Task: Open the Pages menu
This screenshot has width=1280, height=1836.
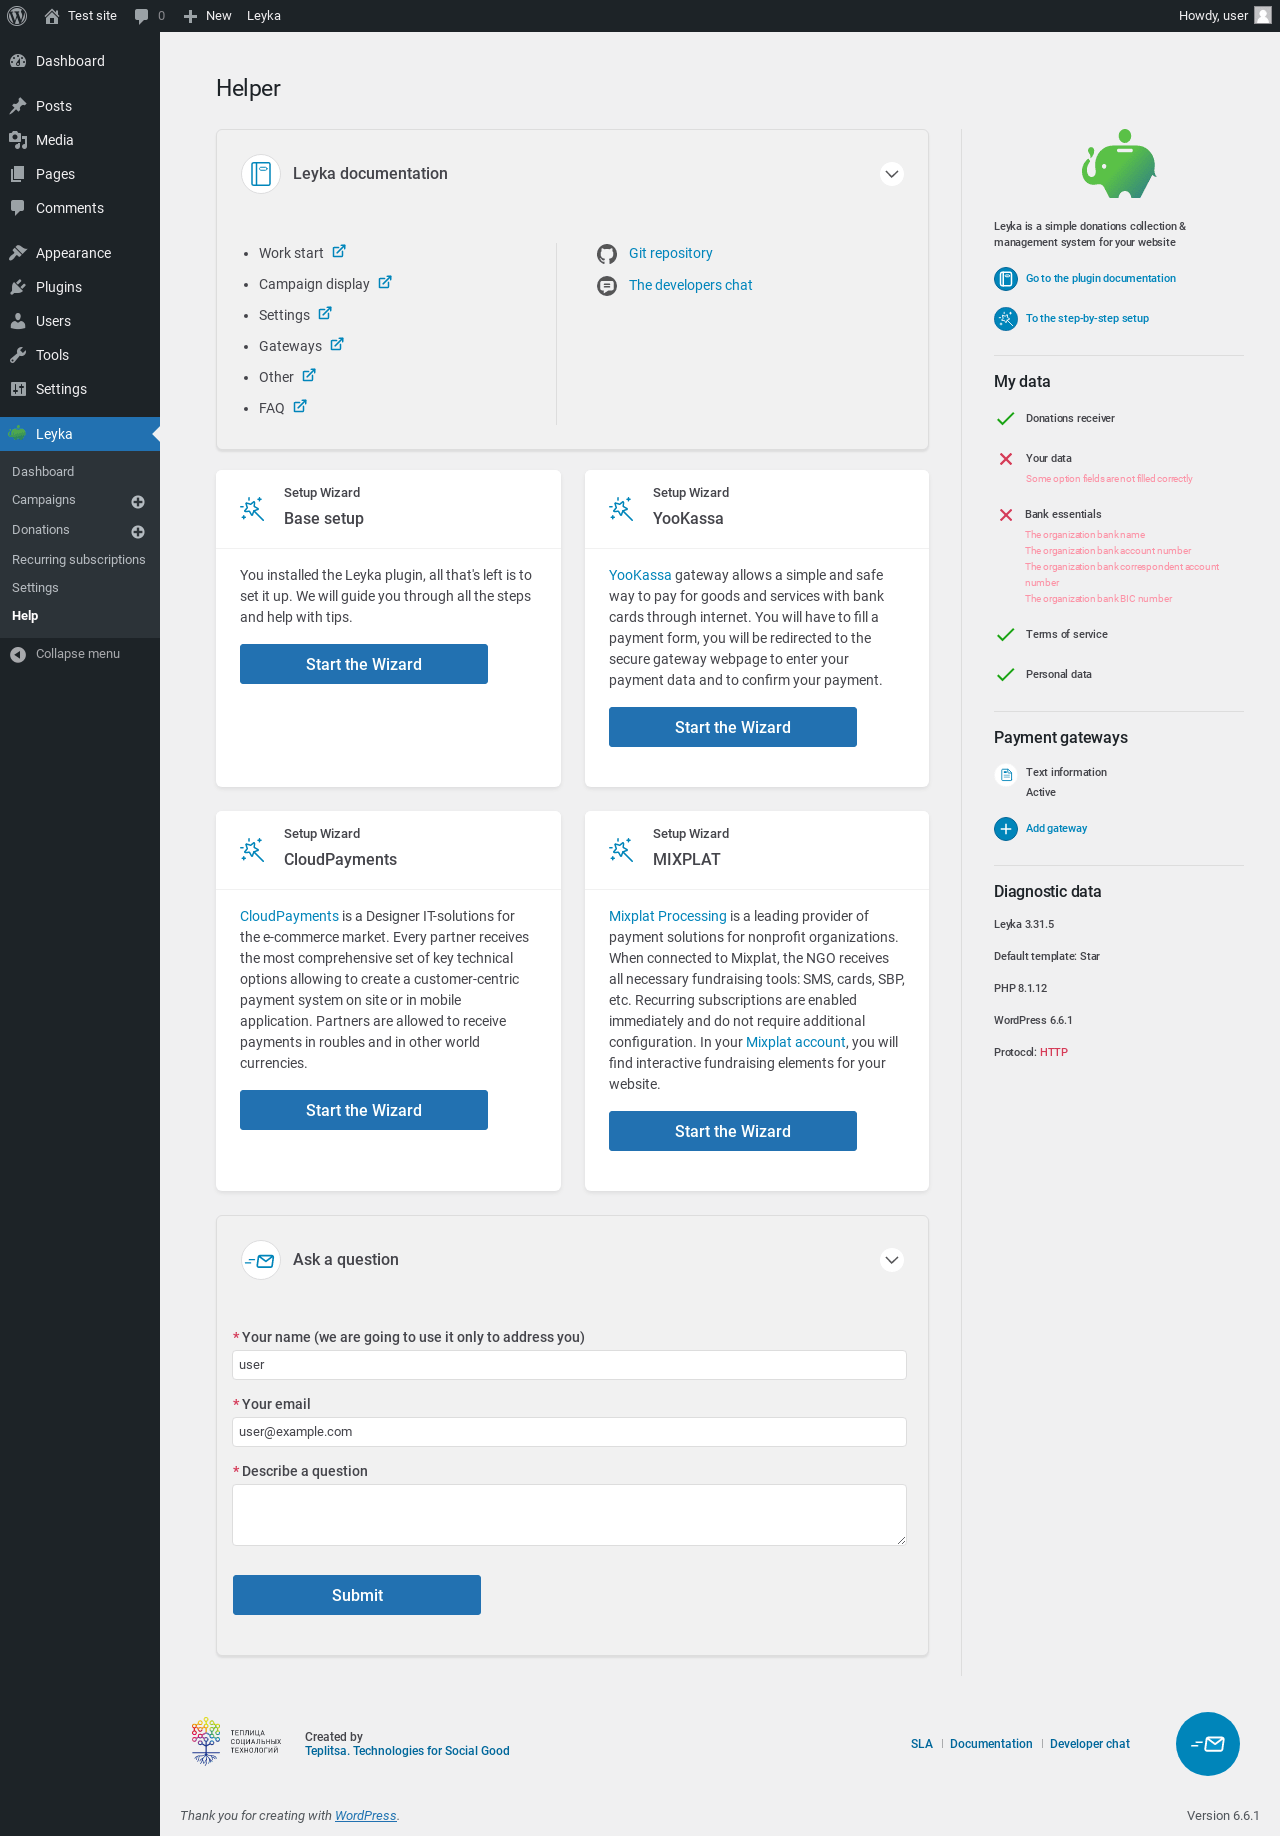Action: 80,174
